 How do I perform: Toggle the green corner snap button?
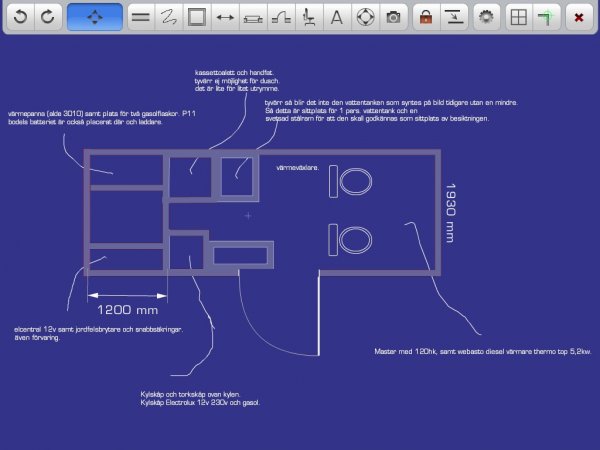tap(545, 17)
